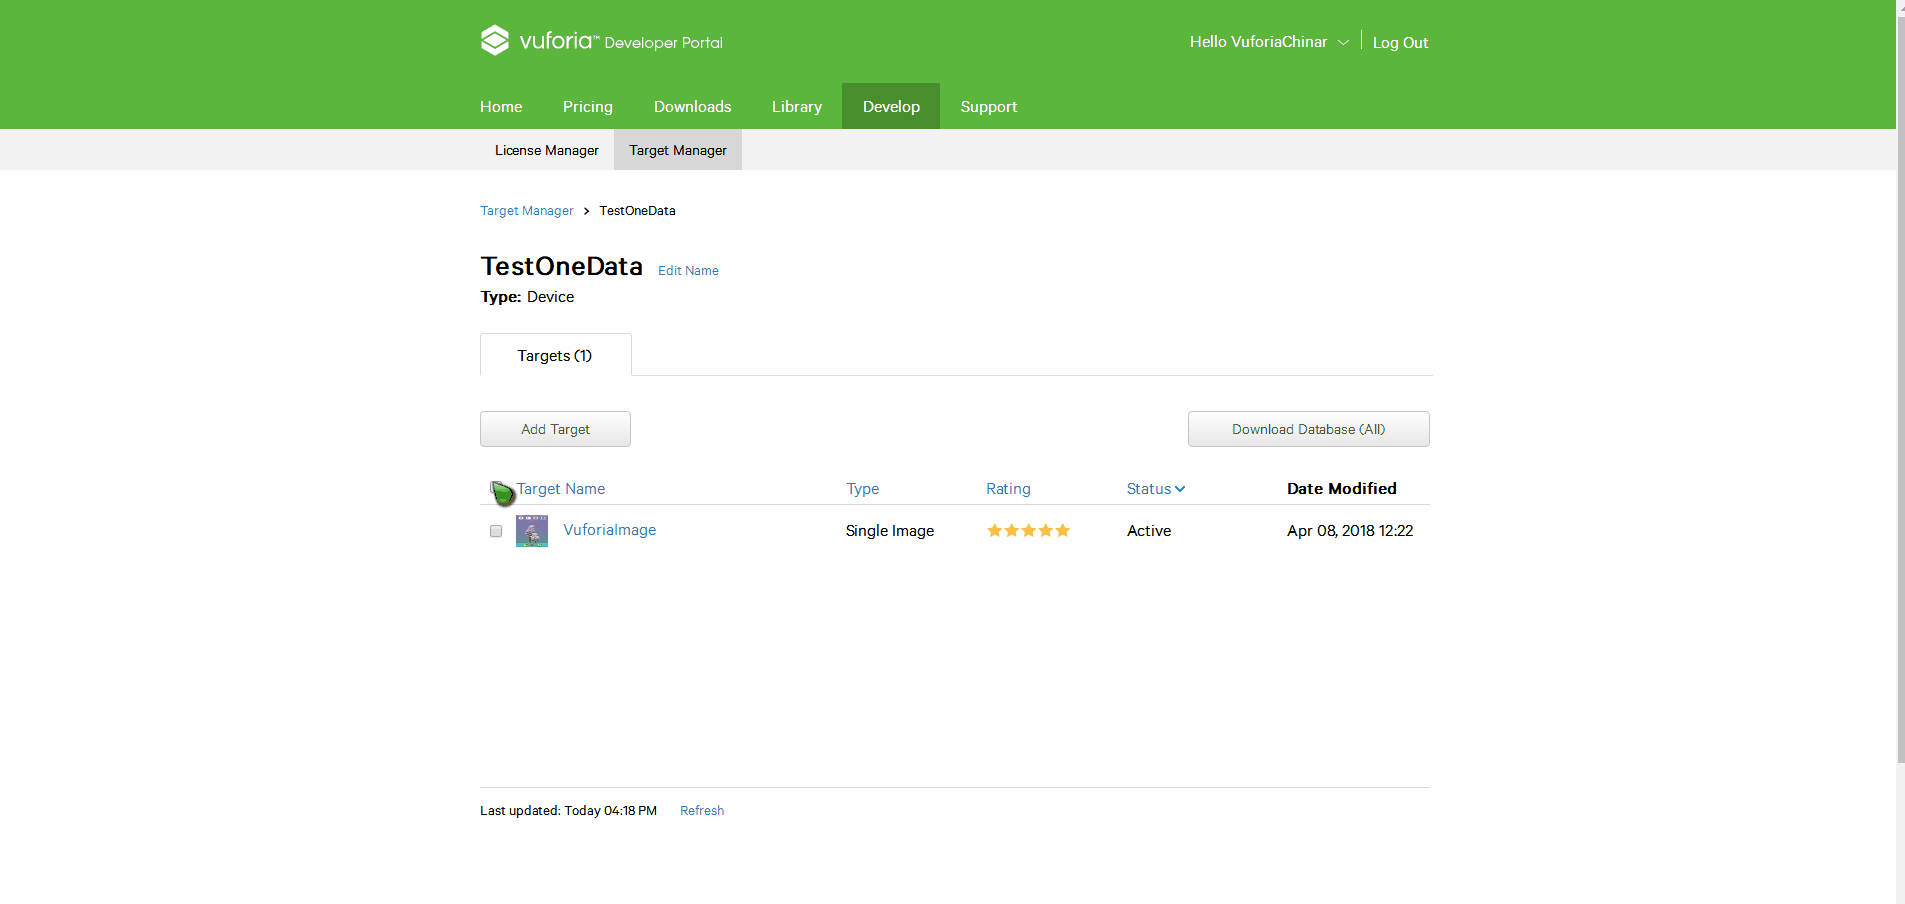The height and width of the screenshot is (904, 1905).
Task: Sort by Target Name column
Action: point(561,489)
